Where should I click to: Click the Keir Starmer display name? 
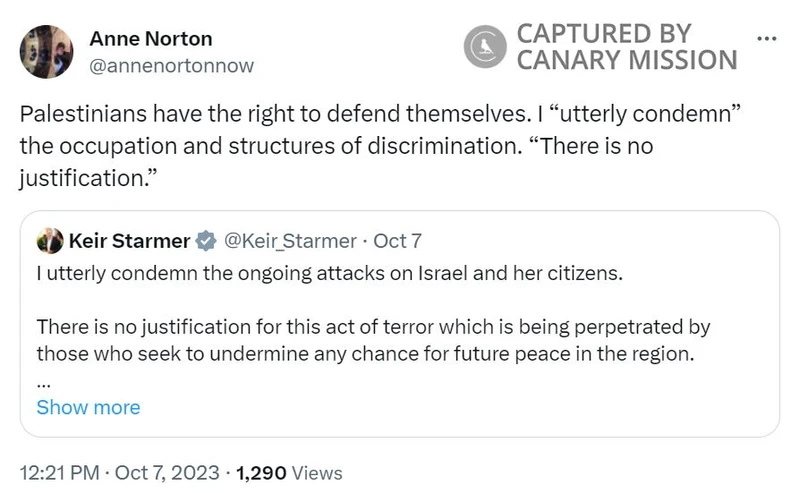click(x=129, y=241)
